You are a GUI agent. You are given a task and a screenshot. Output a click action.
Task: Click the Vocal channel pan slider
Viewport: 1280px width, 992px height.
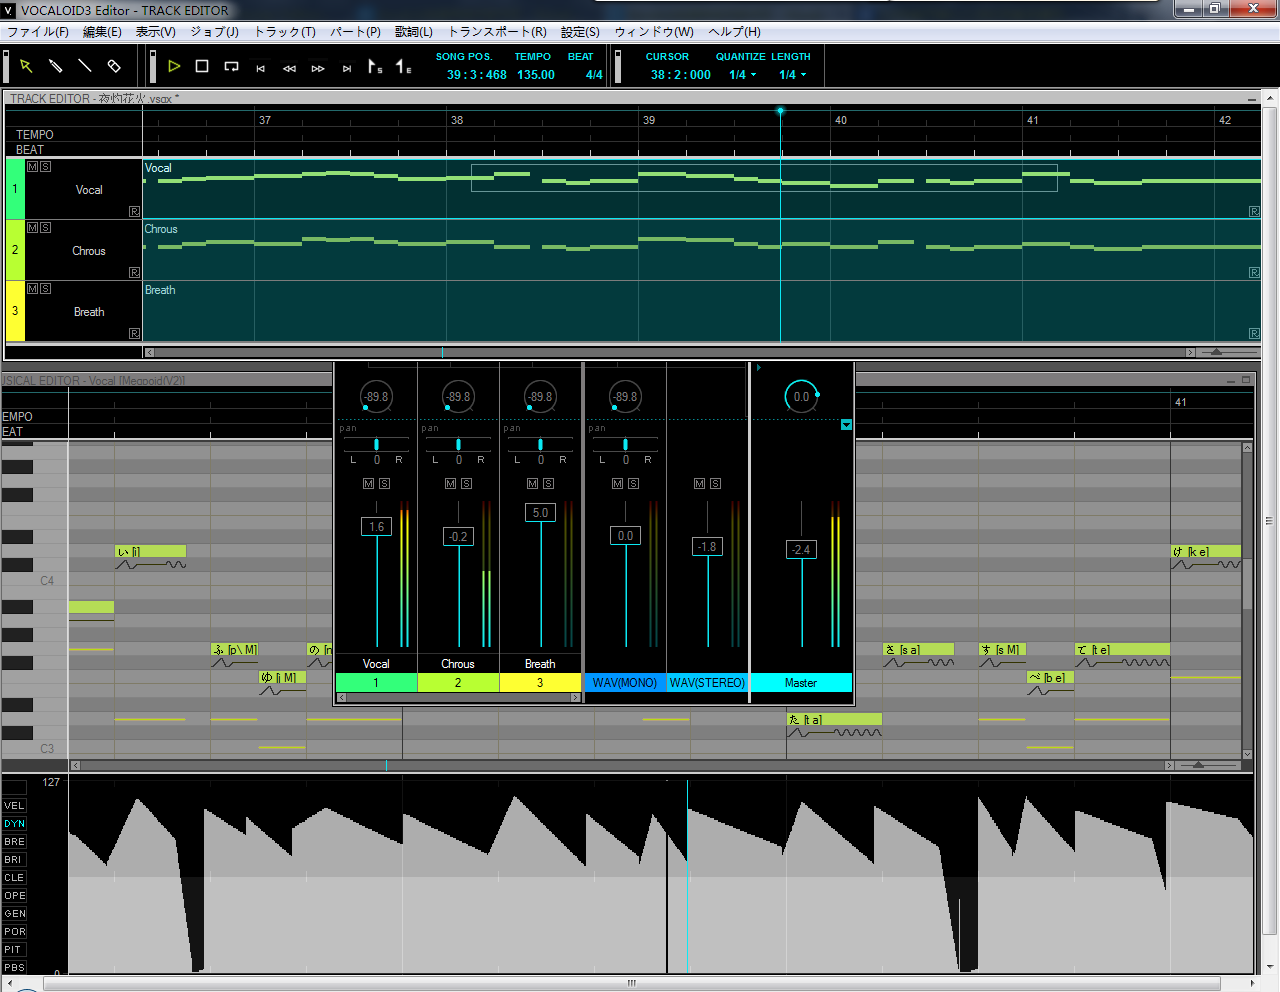pos(376,444)
